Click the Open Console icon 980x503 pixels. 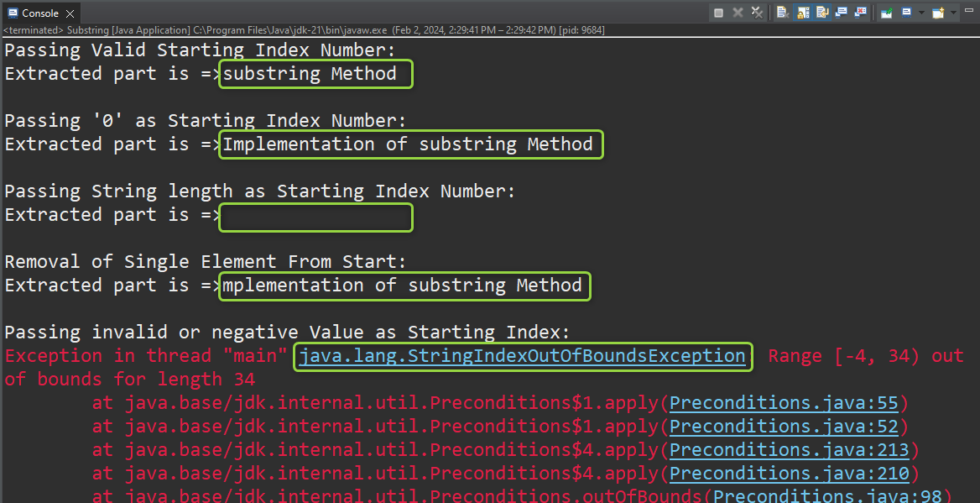(x=938, y=12)
